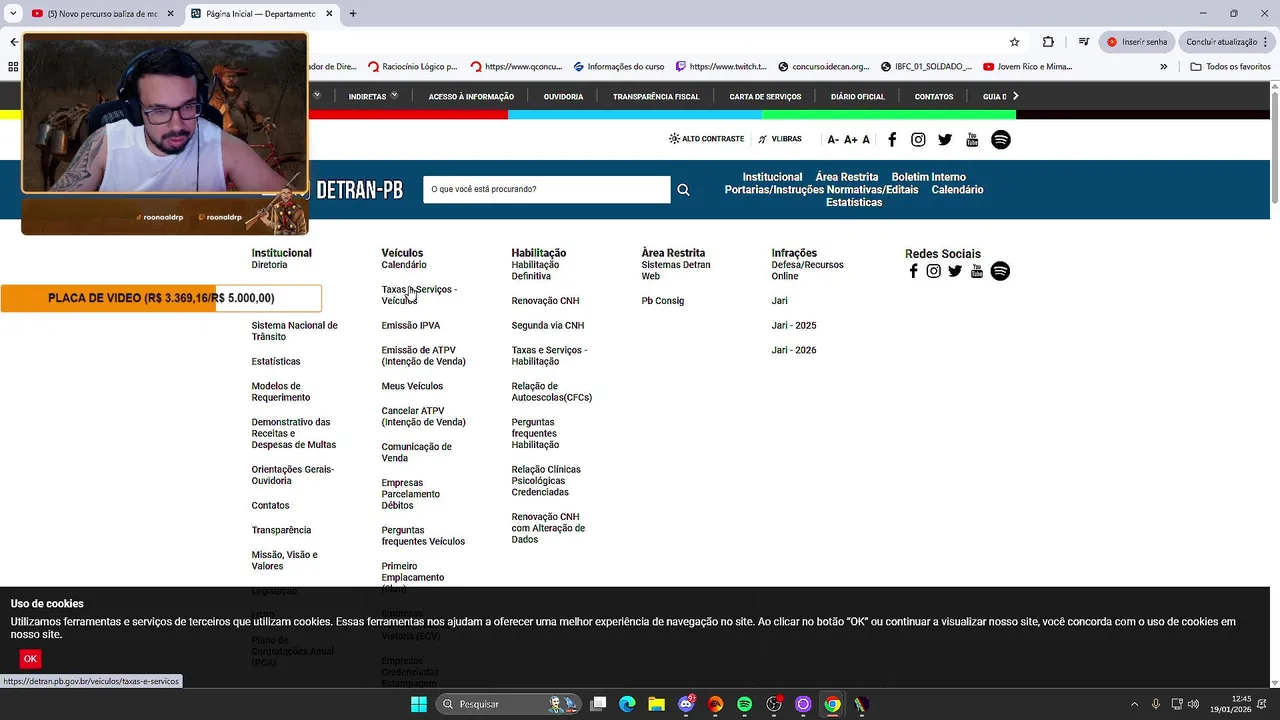1280x720 pixels.
Task: Open Spotify icon in top accessibility bar
Action: (x=1001, y=140)
